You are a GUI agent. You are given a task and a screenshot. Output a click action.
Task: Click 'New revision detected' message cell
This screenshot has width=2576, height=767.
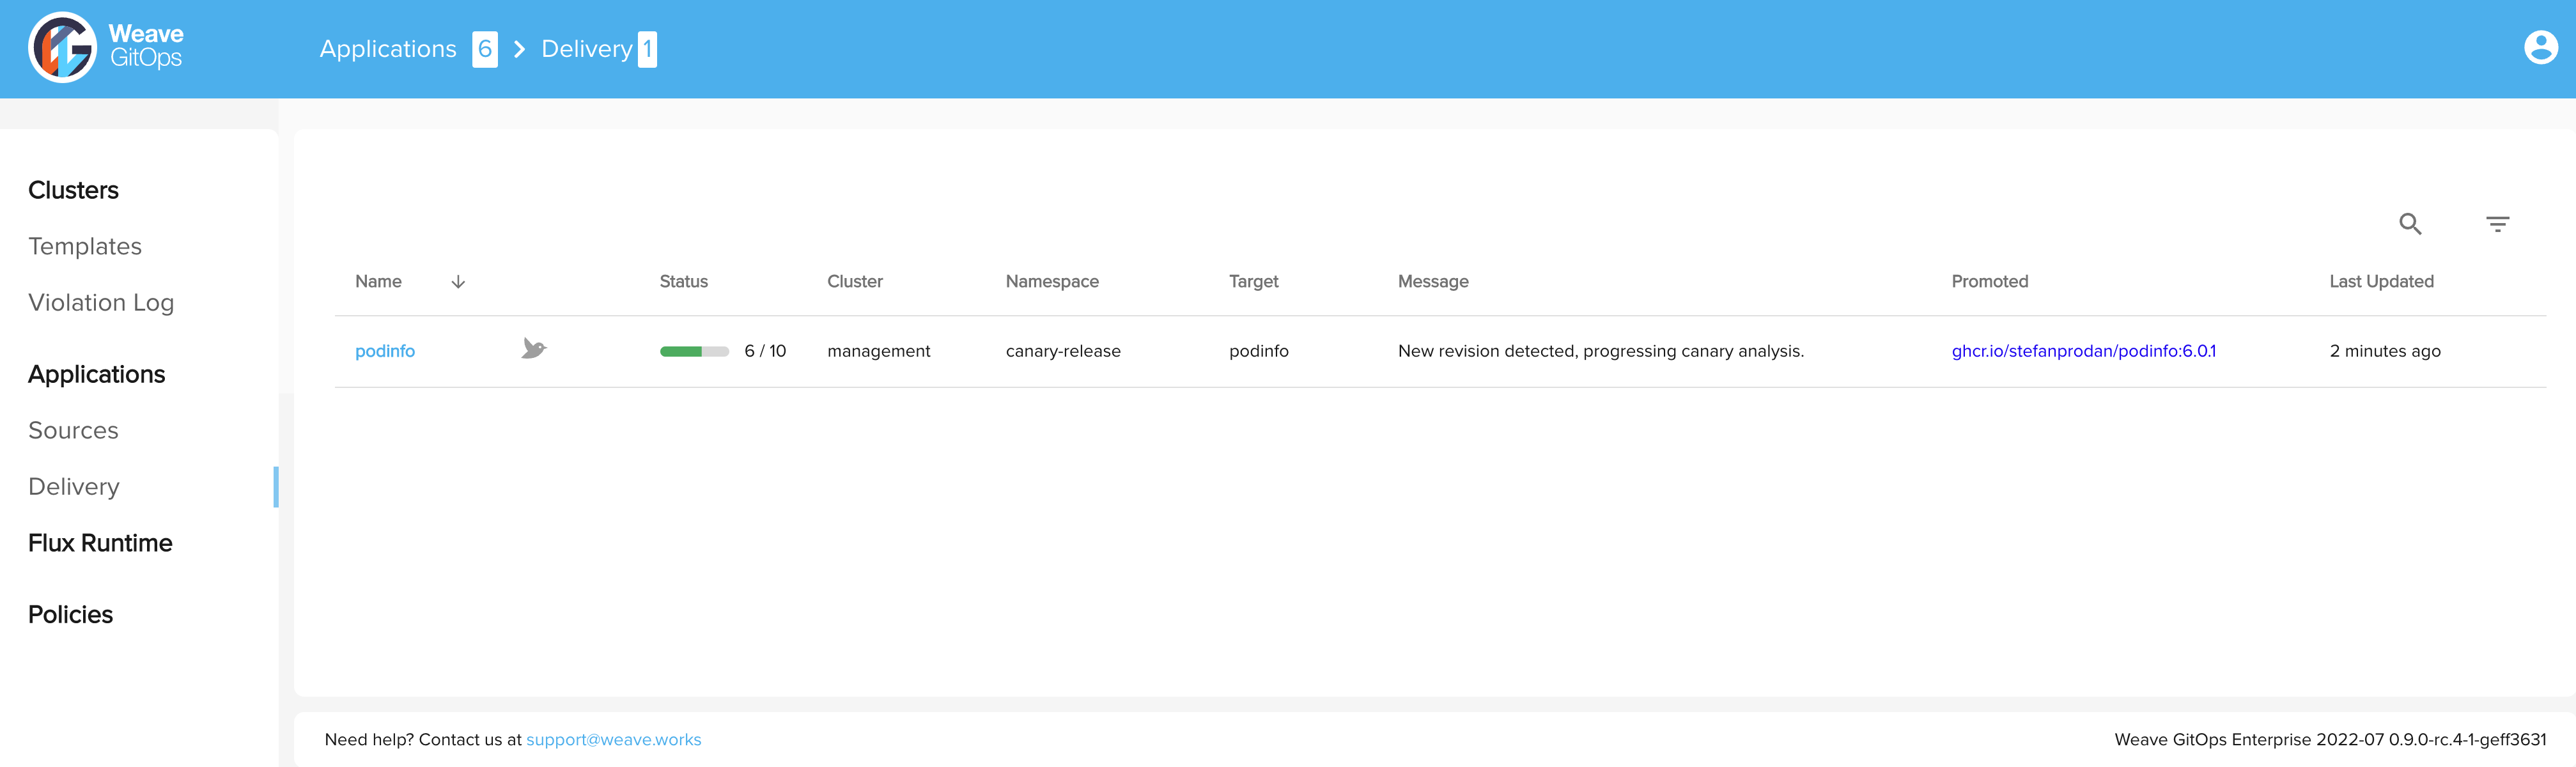click(x=1601, y=351)
